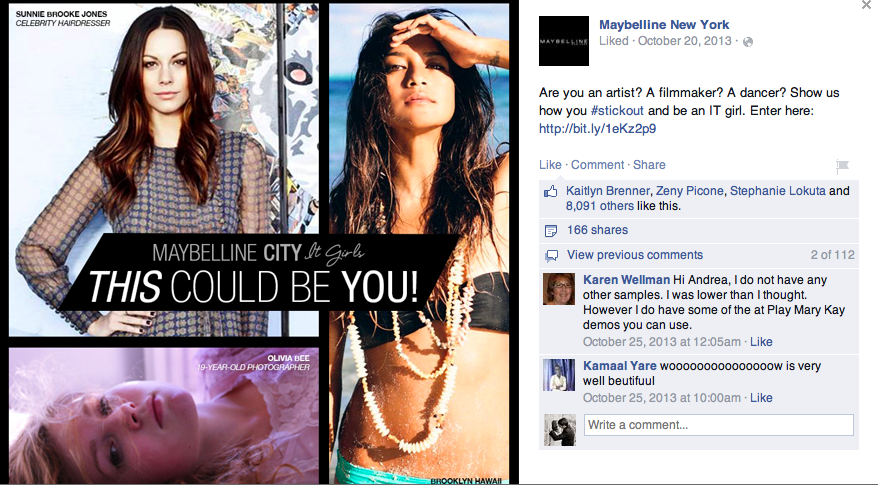This screenshot has height=485, width=878.
Task: Click the Write a comment field
Action: [x=719, y=425]
